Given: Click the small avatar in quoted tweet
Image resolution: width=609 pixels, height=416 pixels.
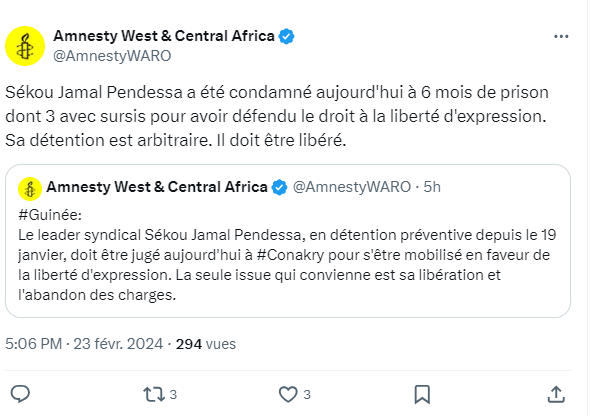Looking at the screenshot, I should 30,187.
